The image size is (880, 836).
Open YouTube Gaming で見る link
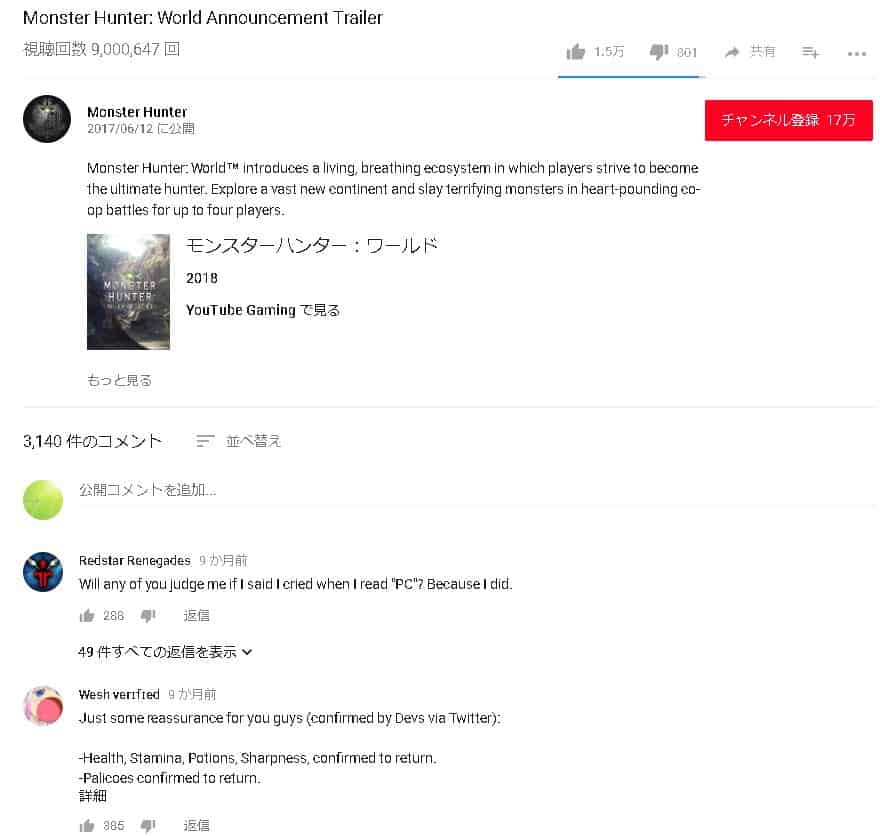[x=263, y=310]
